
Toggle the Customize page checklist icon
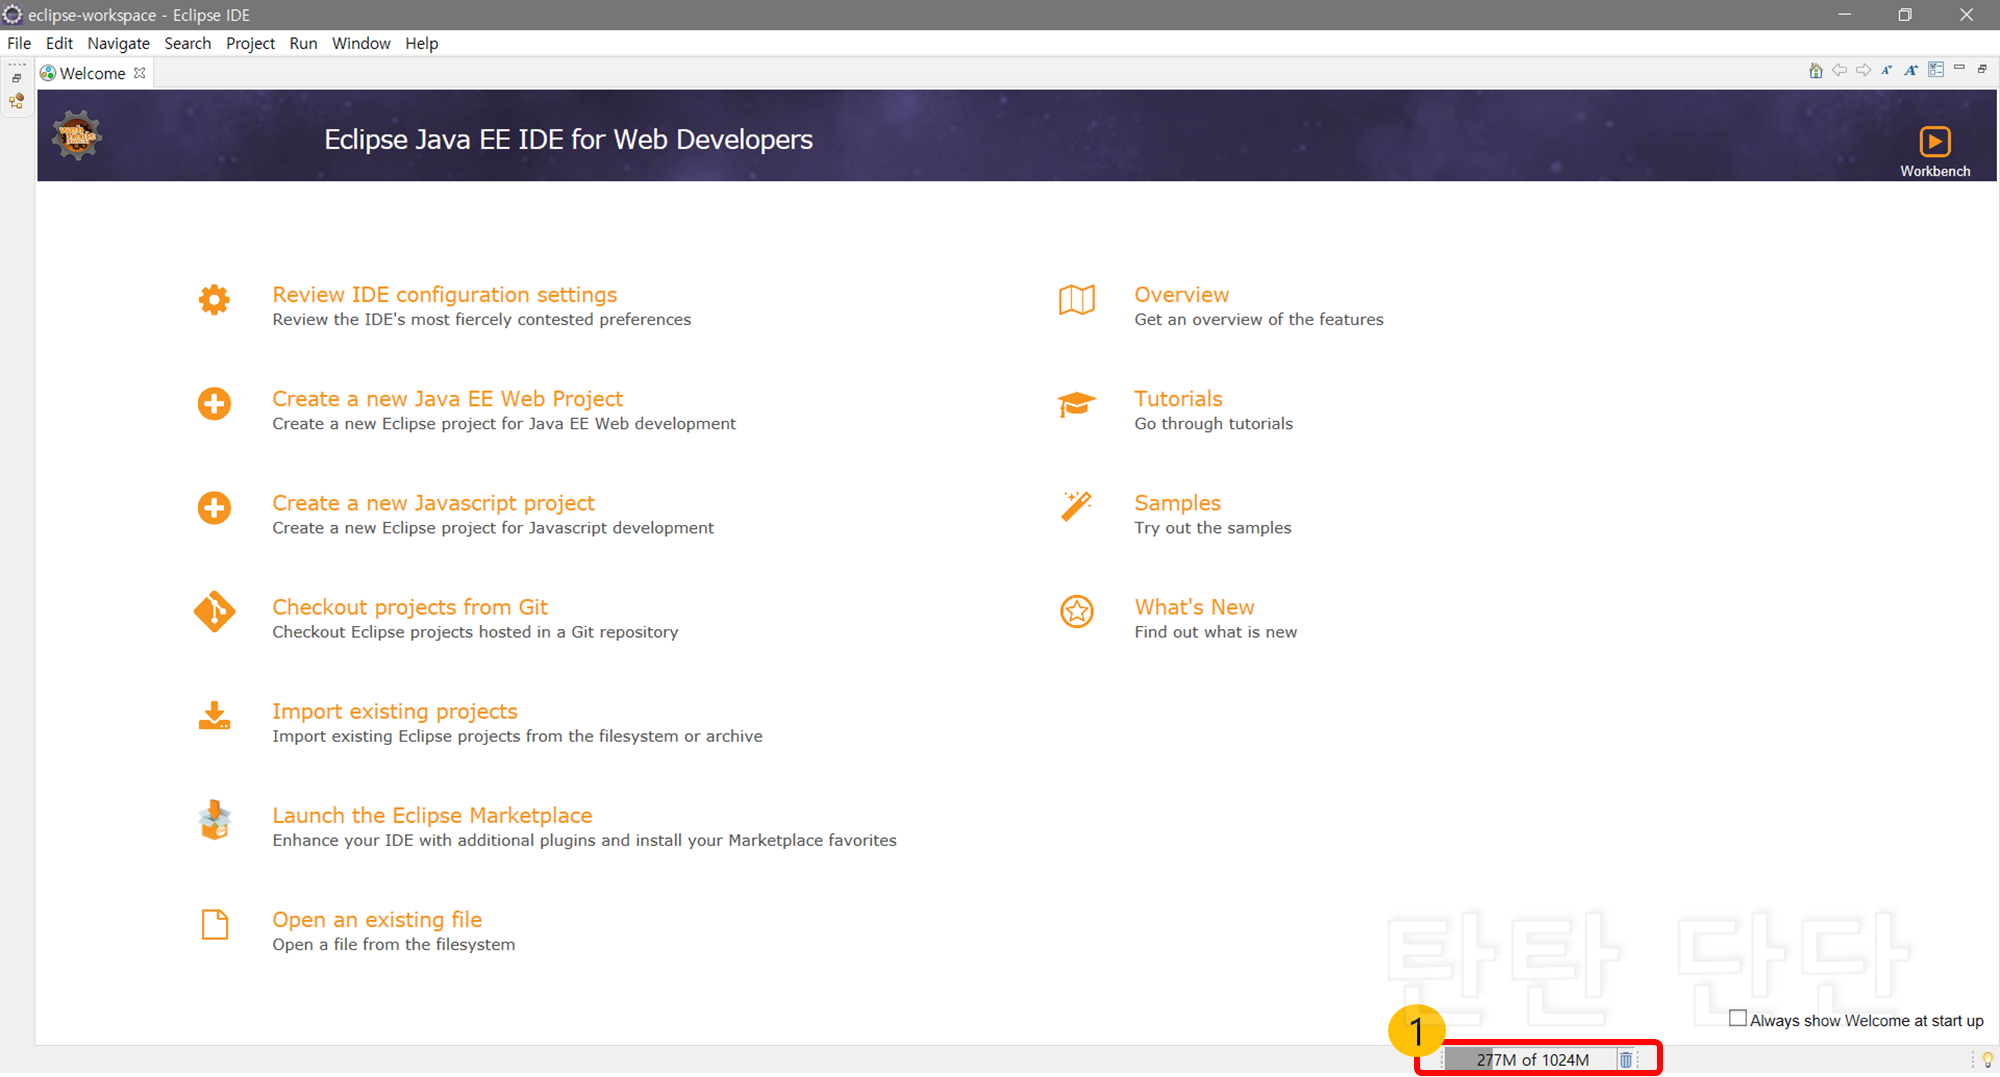pos(1936,70)
